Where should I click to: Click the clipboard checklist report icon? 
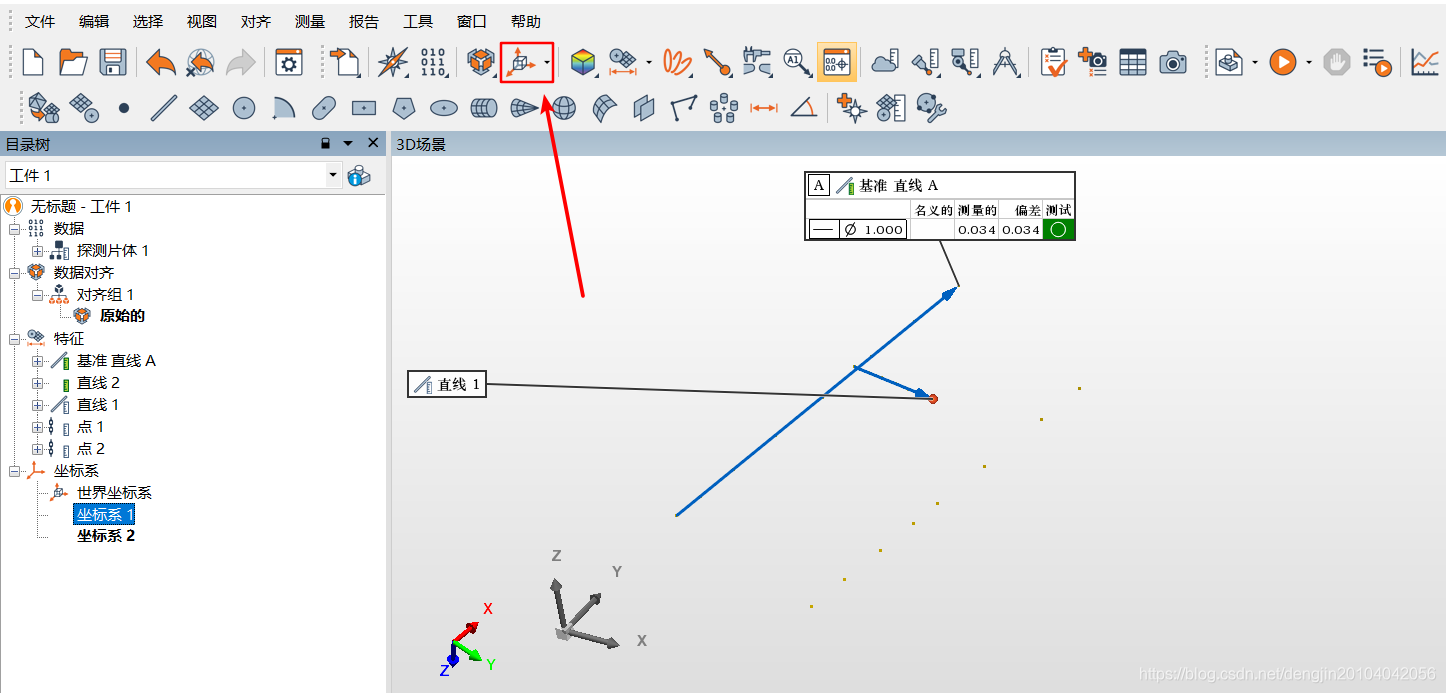[1053, 62]
